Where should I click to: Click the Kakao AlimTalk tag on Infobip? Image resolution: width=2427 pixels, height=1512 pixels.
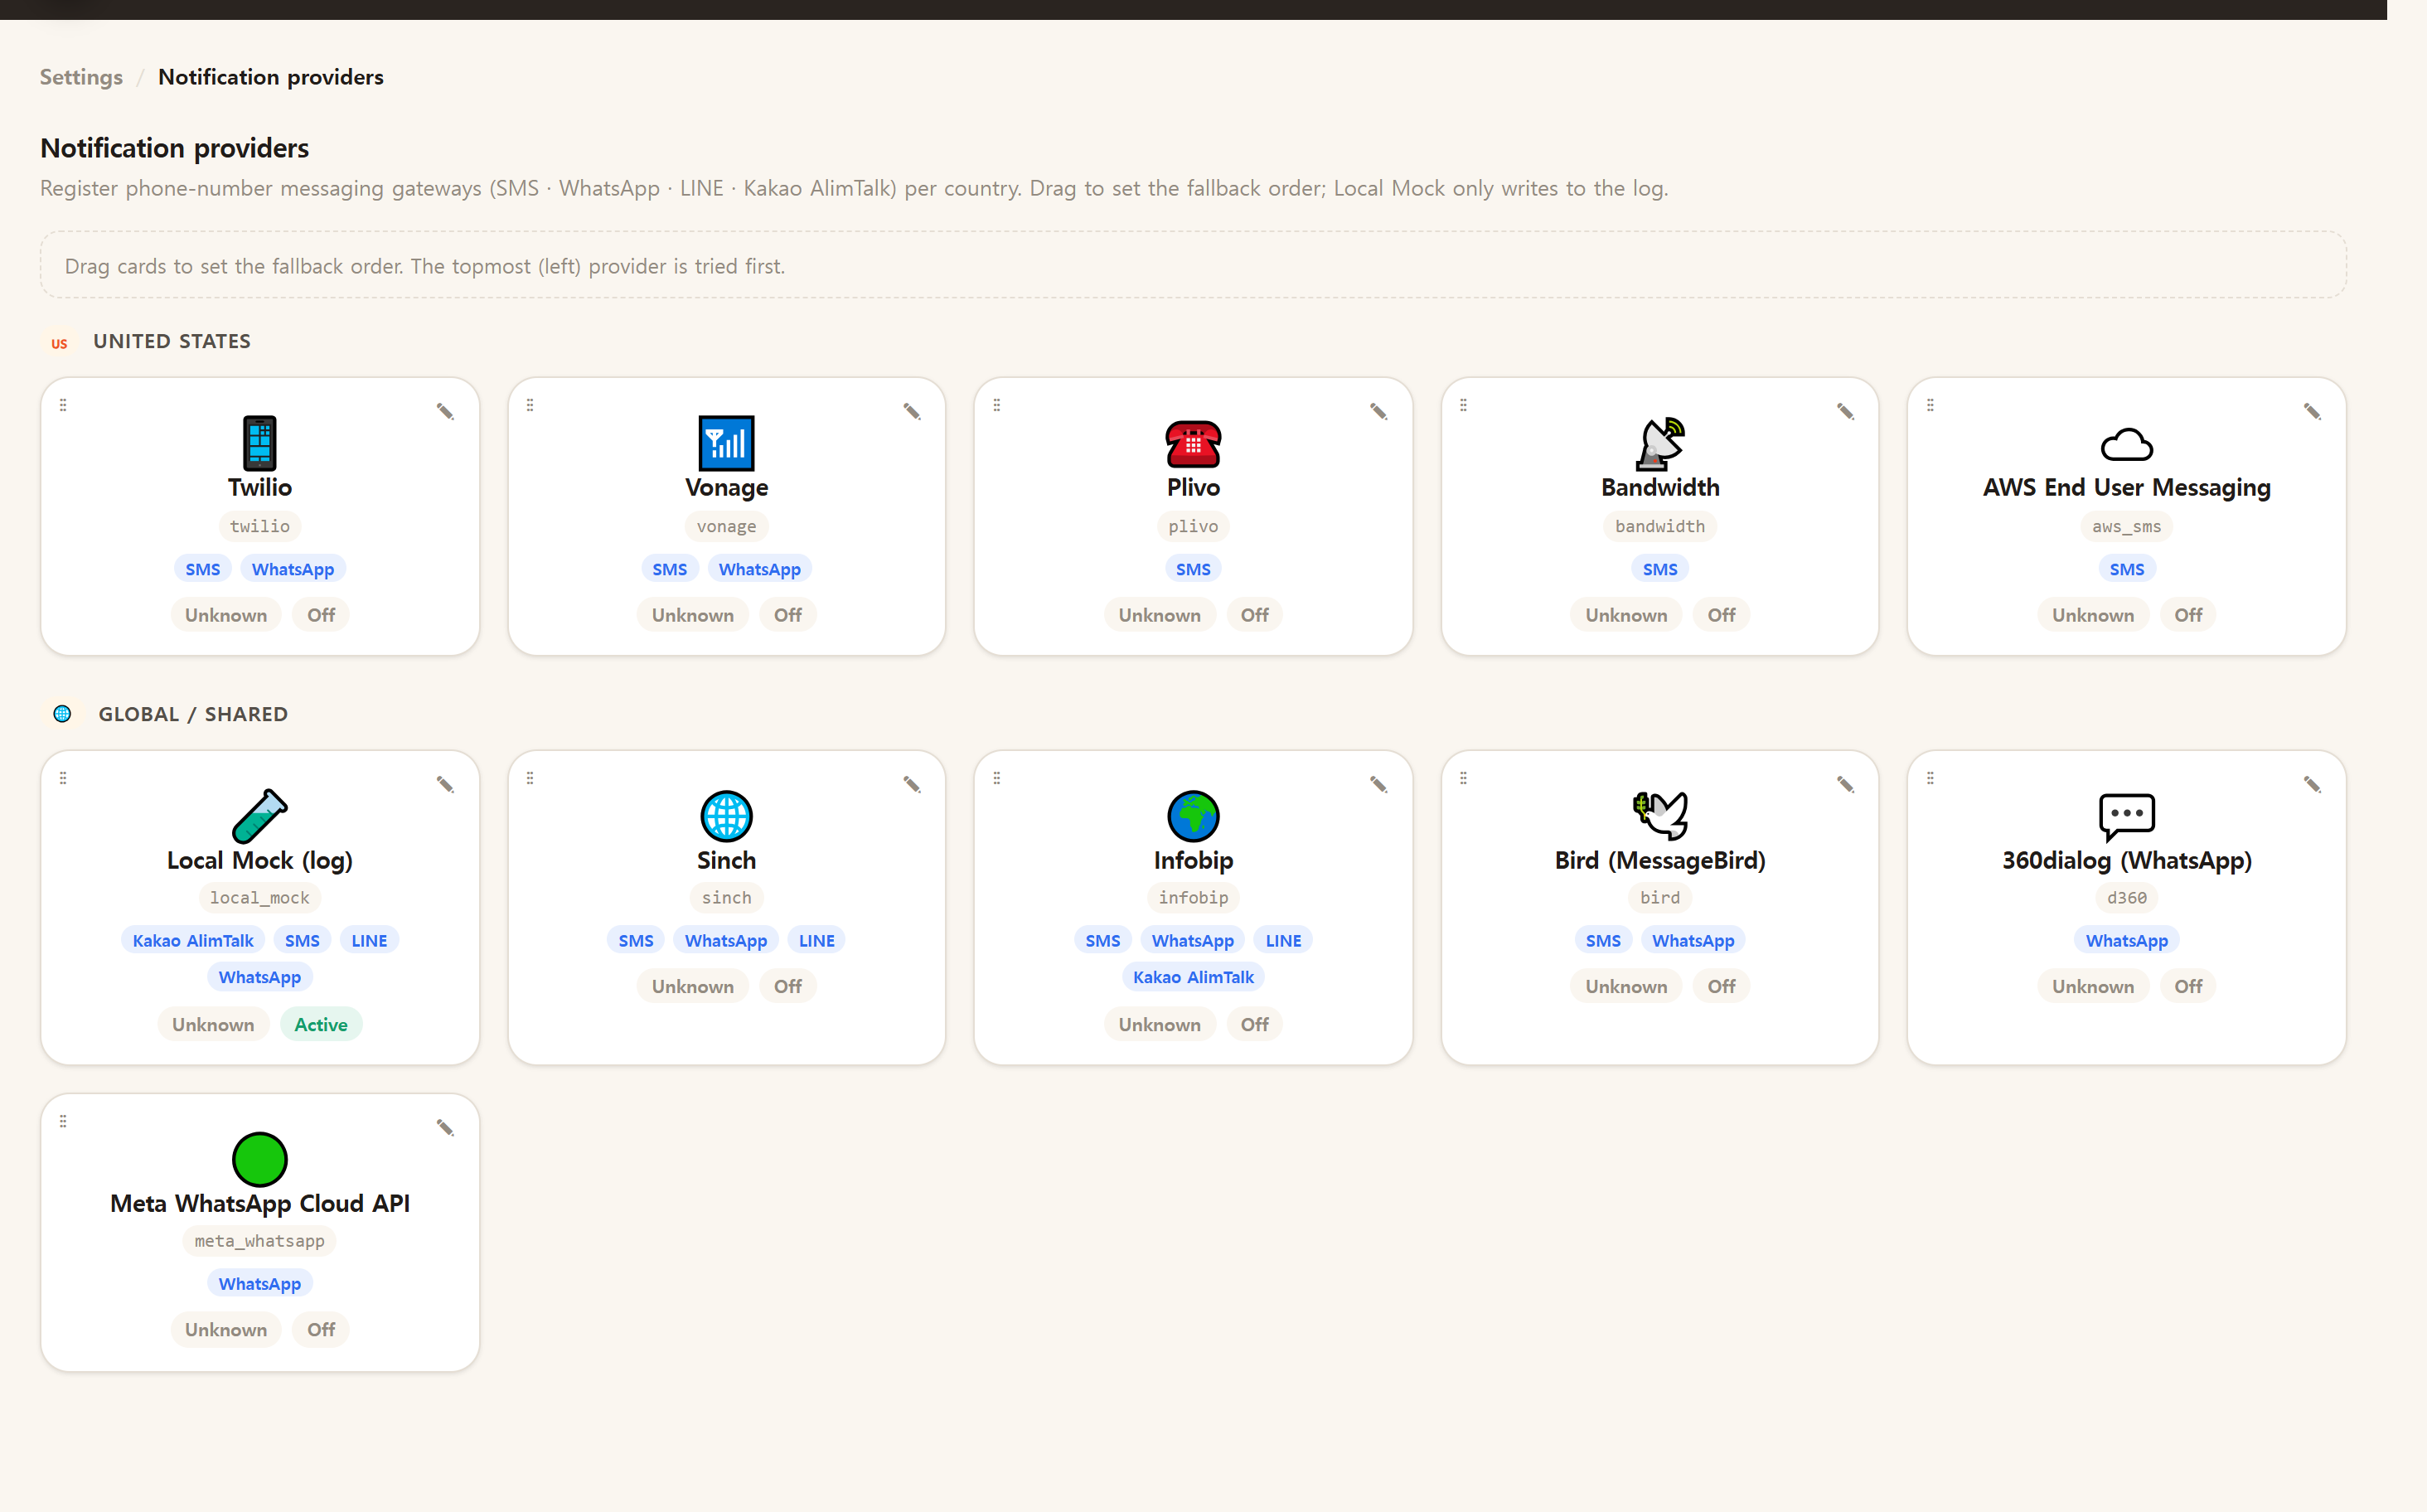tap(1193, 977)
